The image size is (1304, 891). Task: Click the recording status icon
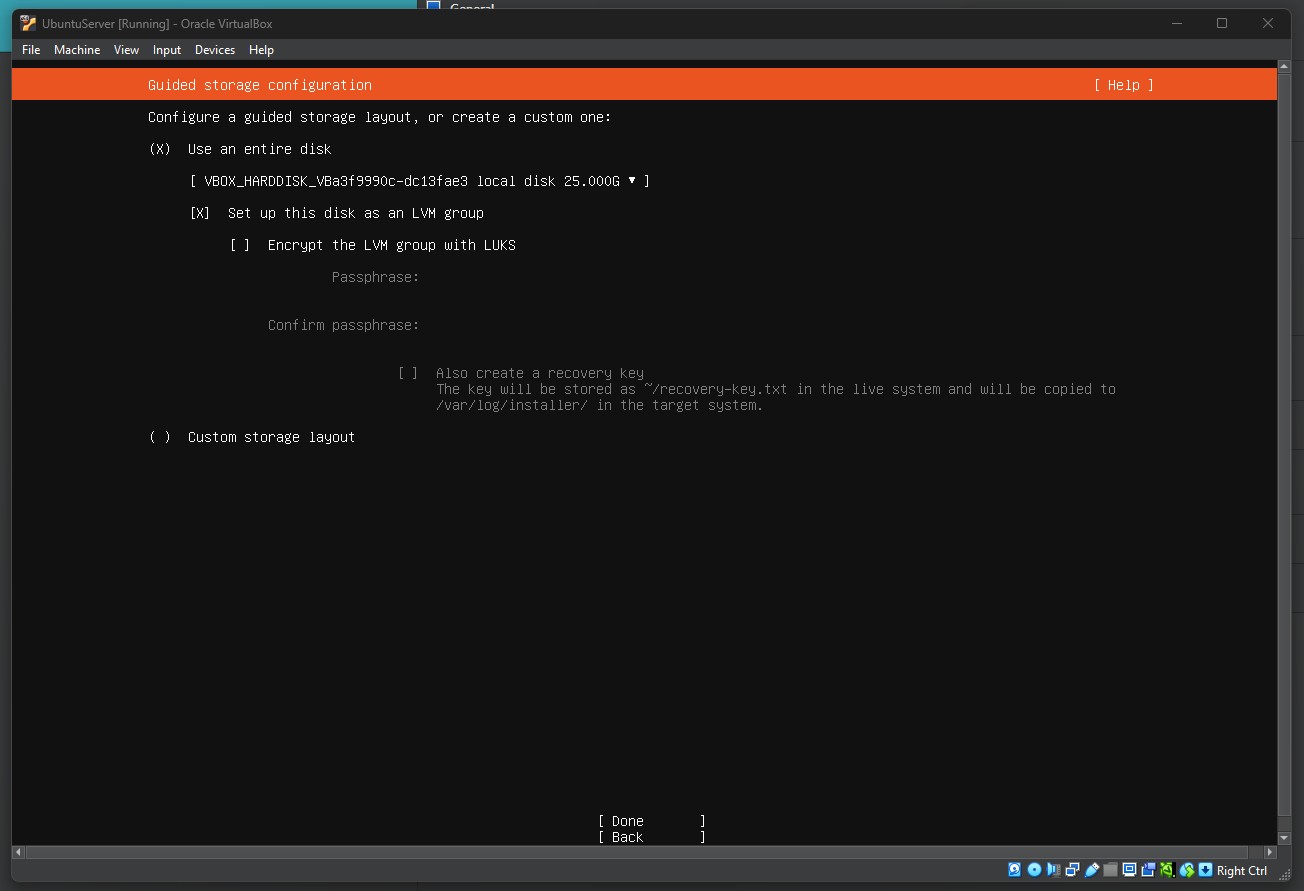[x=1147, y=870]
